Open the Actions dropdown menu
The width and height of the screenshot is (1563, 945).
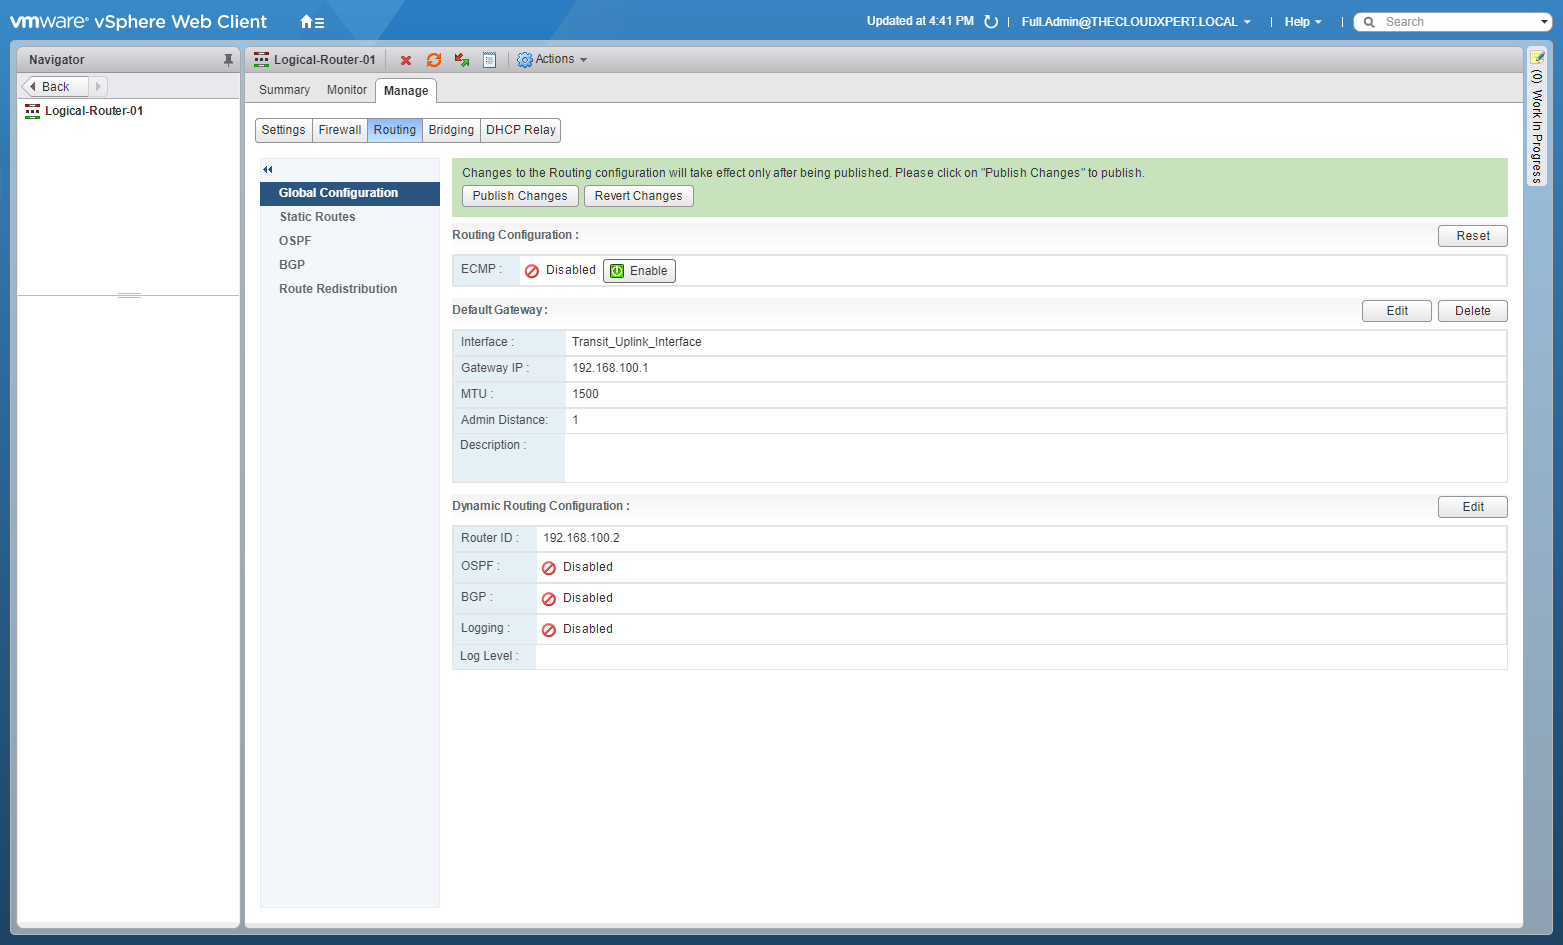pyautogui.click(x=552, y=60)
